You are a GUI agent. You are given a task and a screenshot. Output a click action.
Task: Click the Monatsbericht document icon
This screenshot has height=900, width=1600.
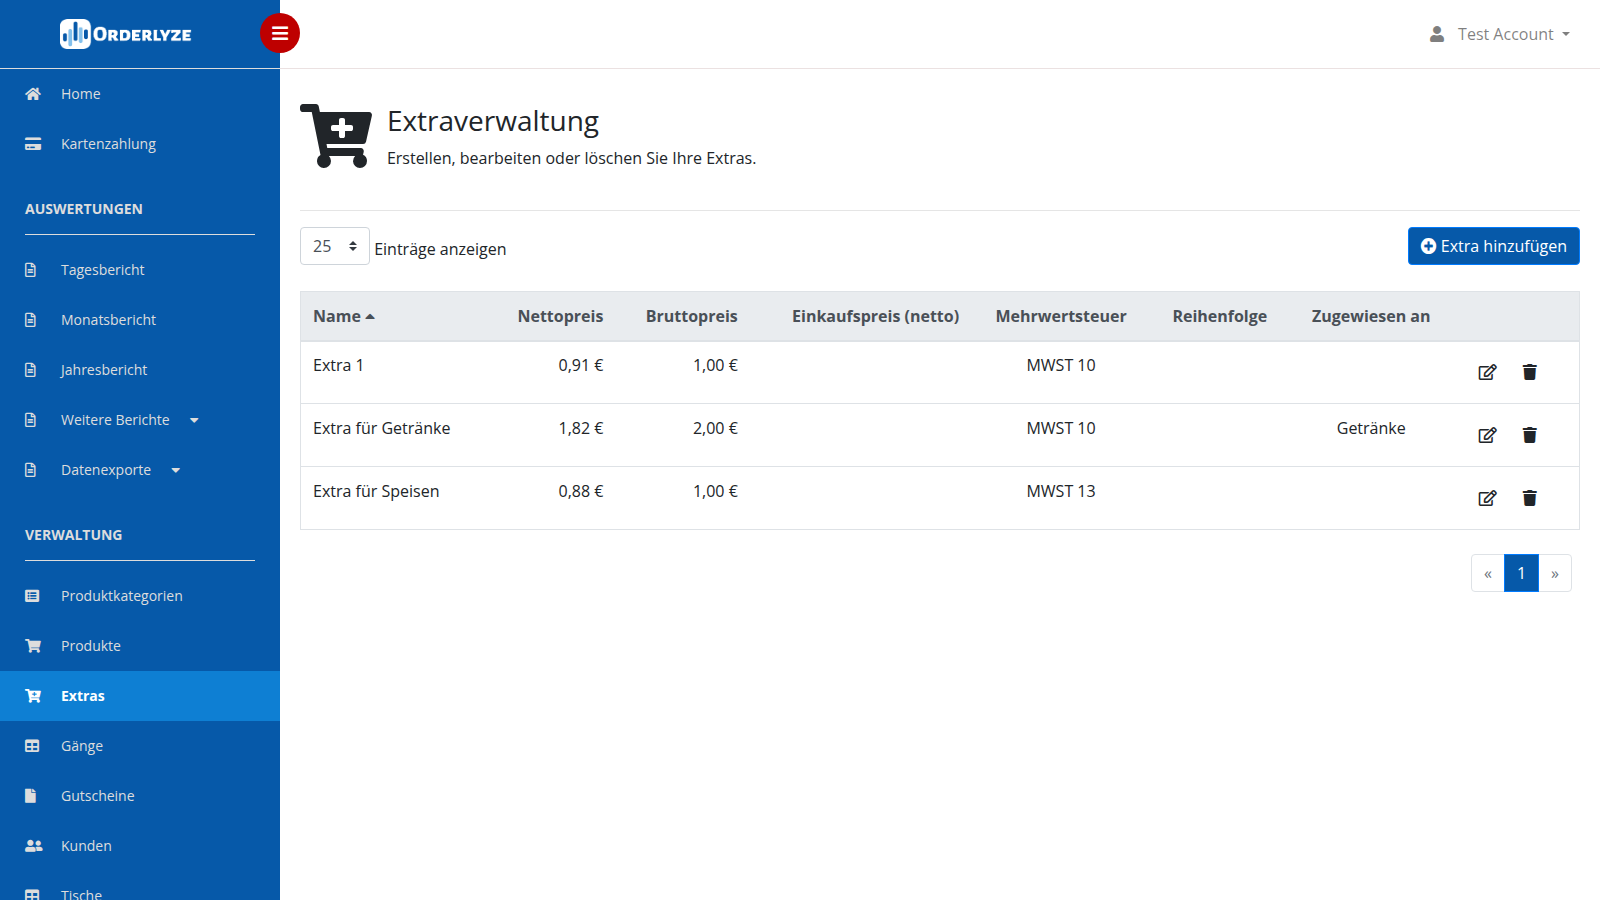[x=30, y=320]
